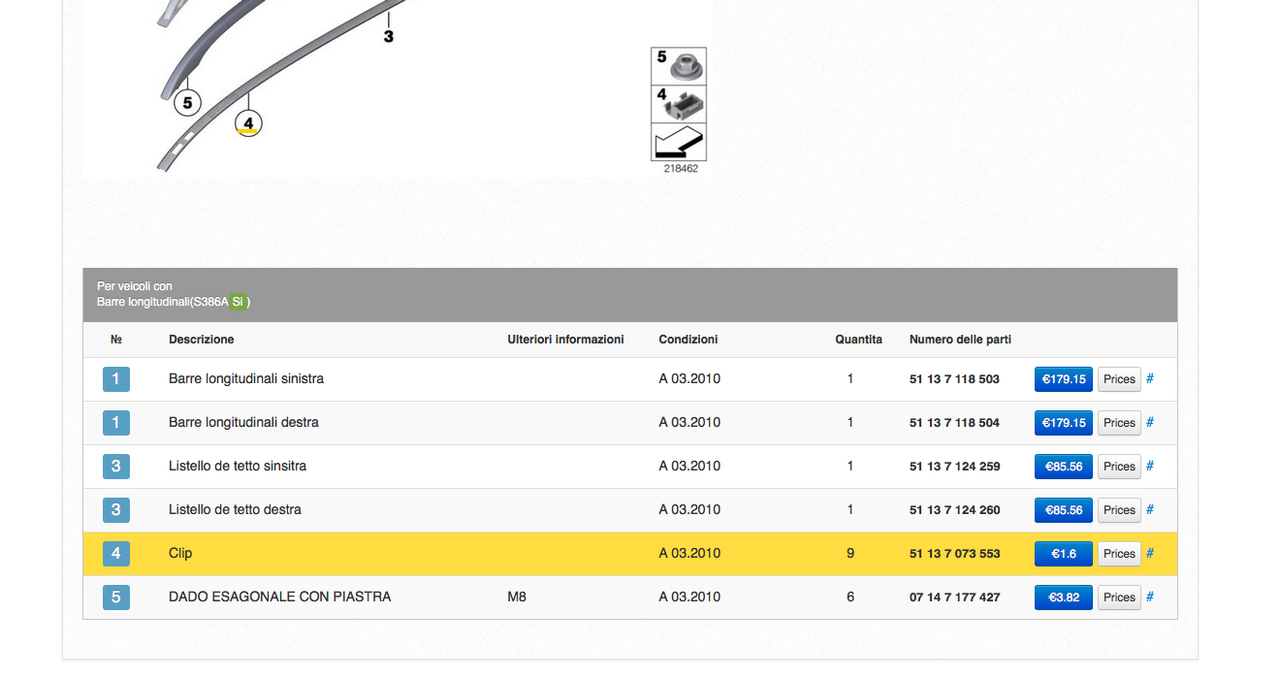This screenshot has width=1280, height=683.
Task: Select part number 51 13 7 073 553
Action: 954,554
